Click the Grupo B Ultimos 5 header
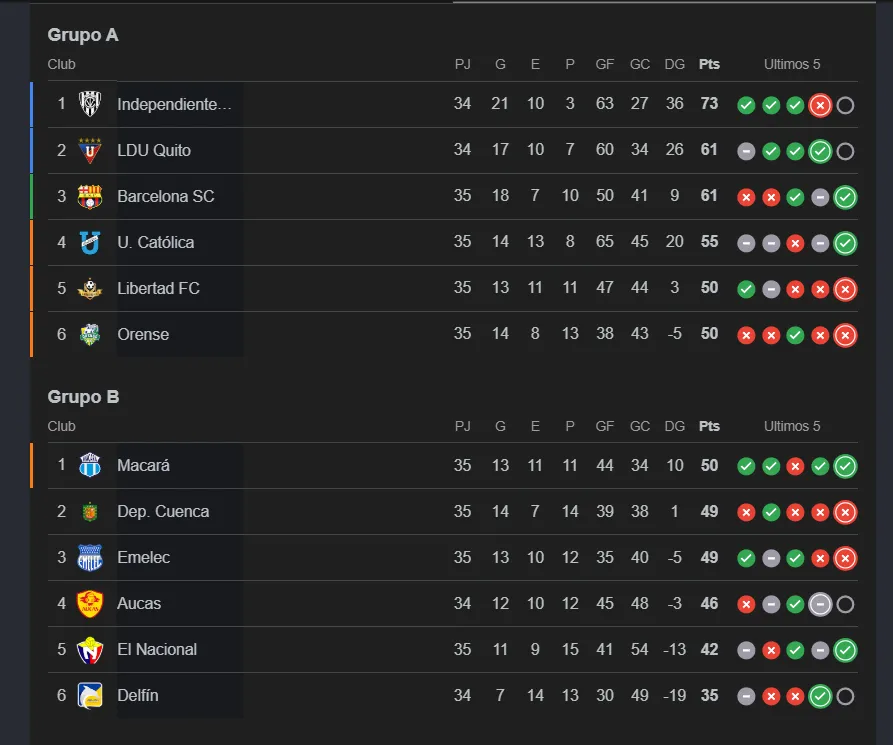The image size is (893, 745). (x=792, y=426)
